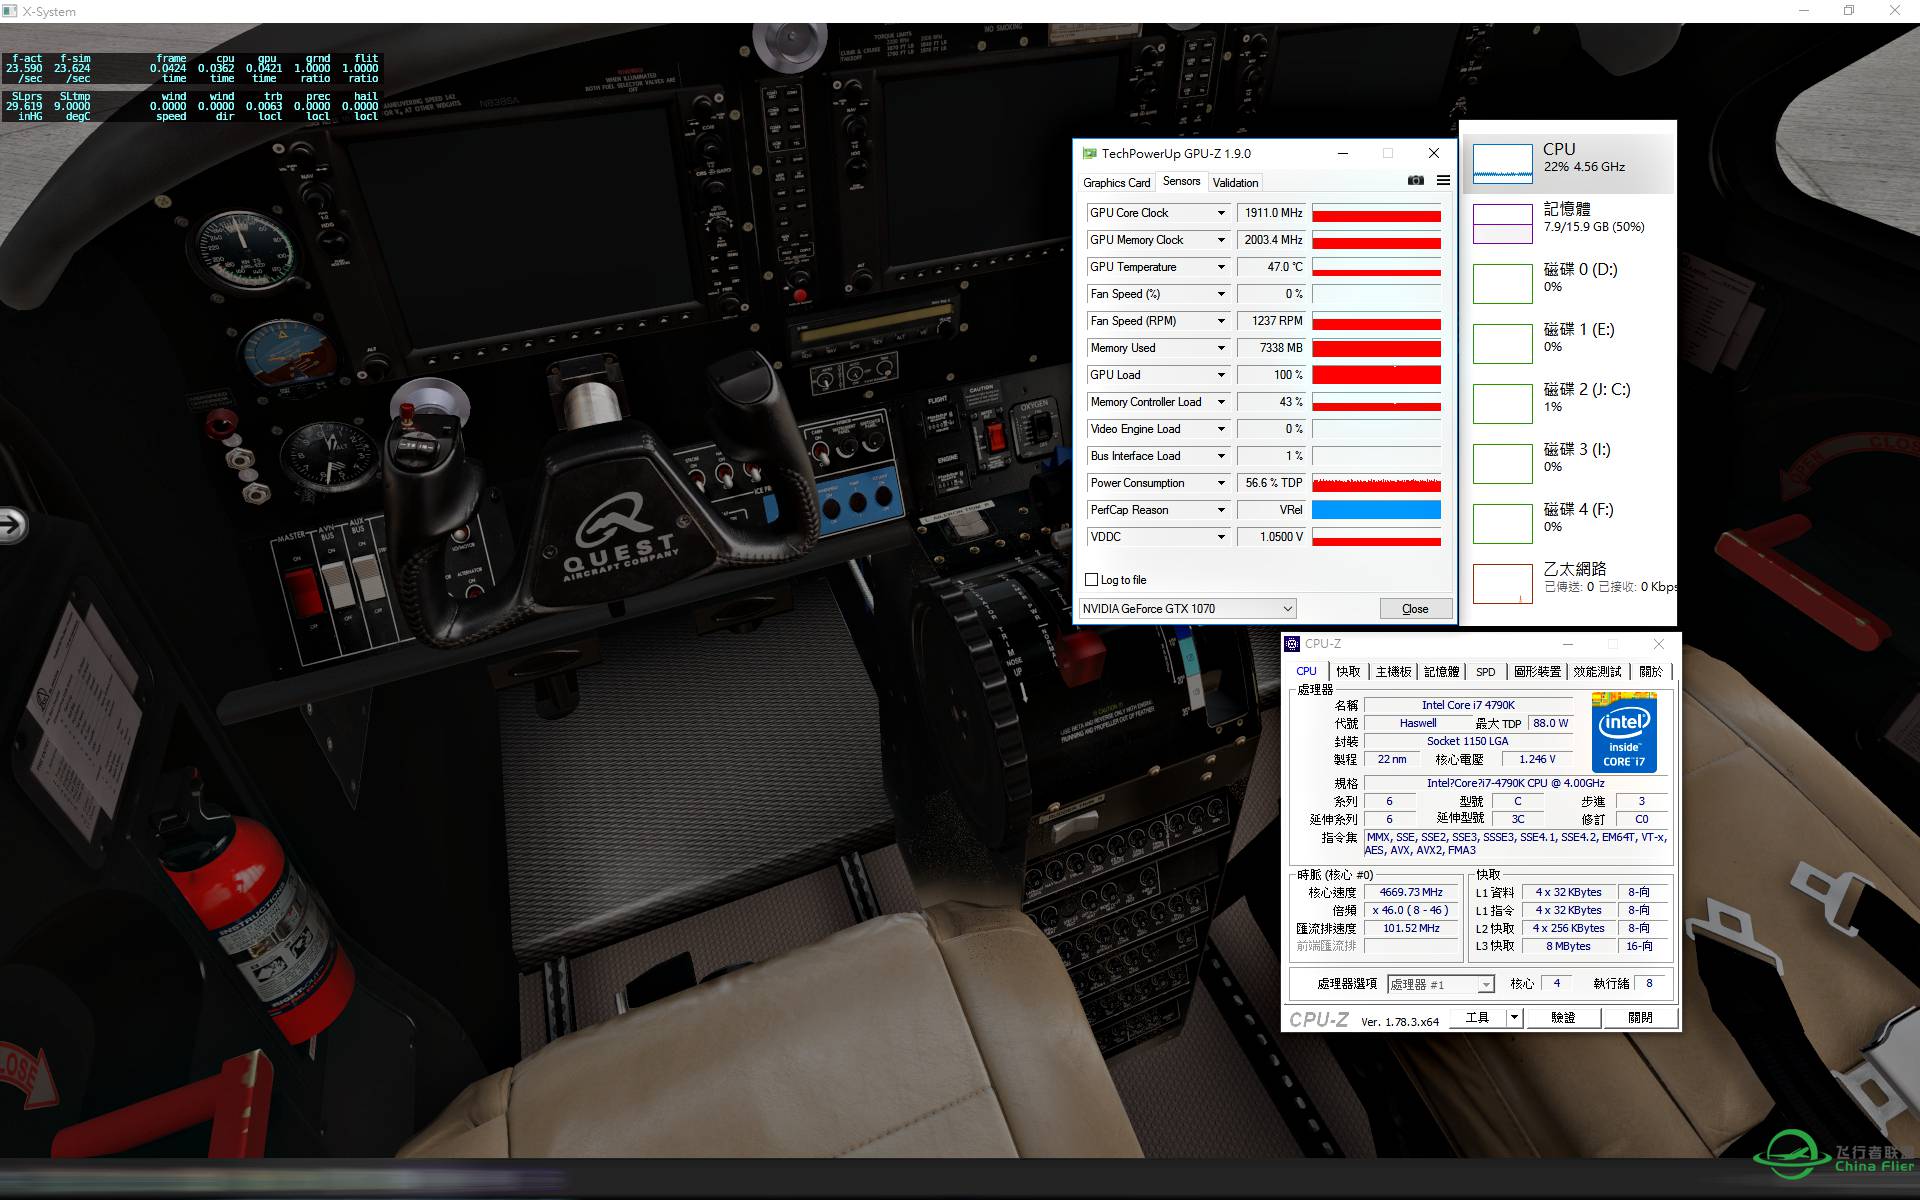
Task: Open Fan Speed (RPM) sensor dropdown
Action: tap(1220, 321)
